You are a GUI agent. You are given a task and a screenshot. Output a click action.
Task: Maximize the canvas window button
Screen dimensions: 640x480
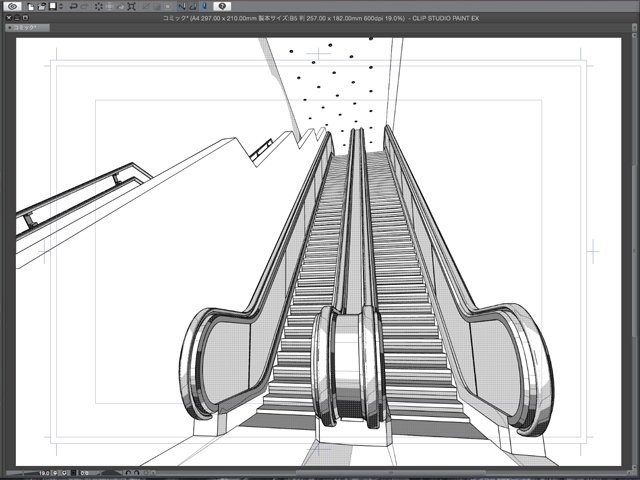click(25, 18)
